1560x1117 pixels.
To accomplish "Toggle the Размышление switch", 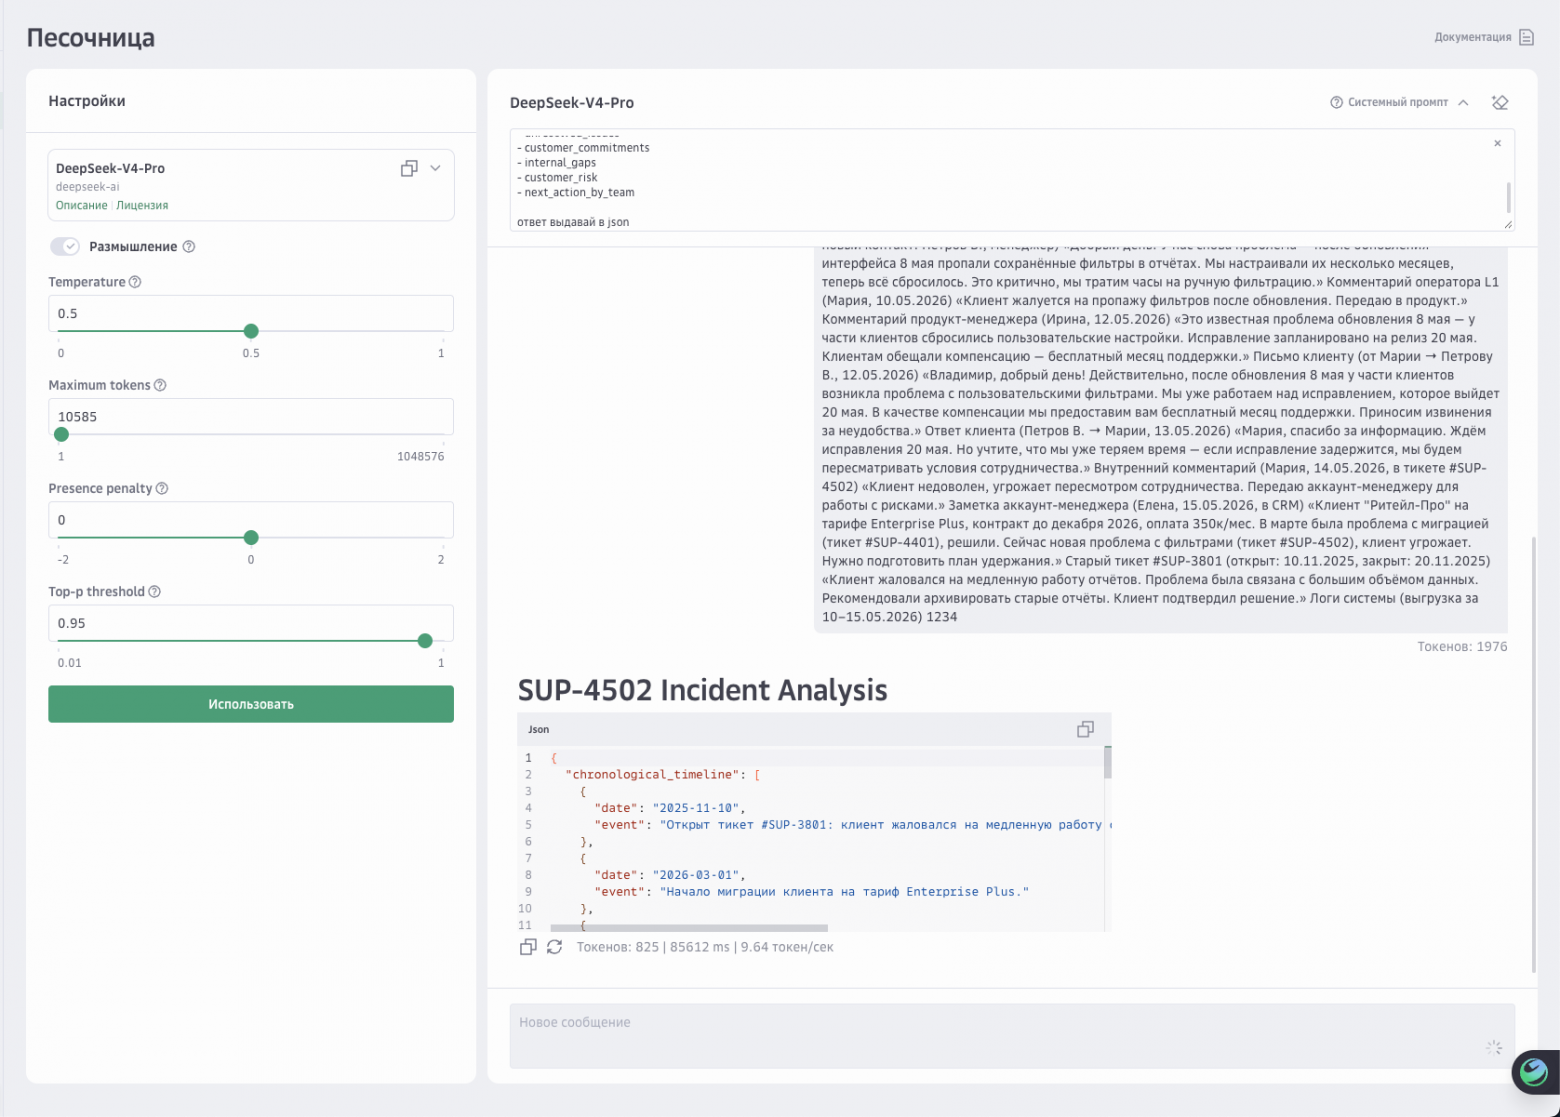I will click(65, 246).
